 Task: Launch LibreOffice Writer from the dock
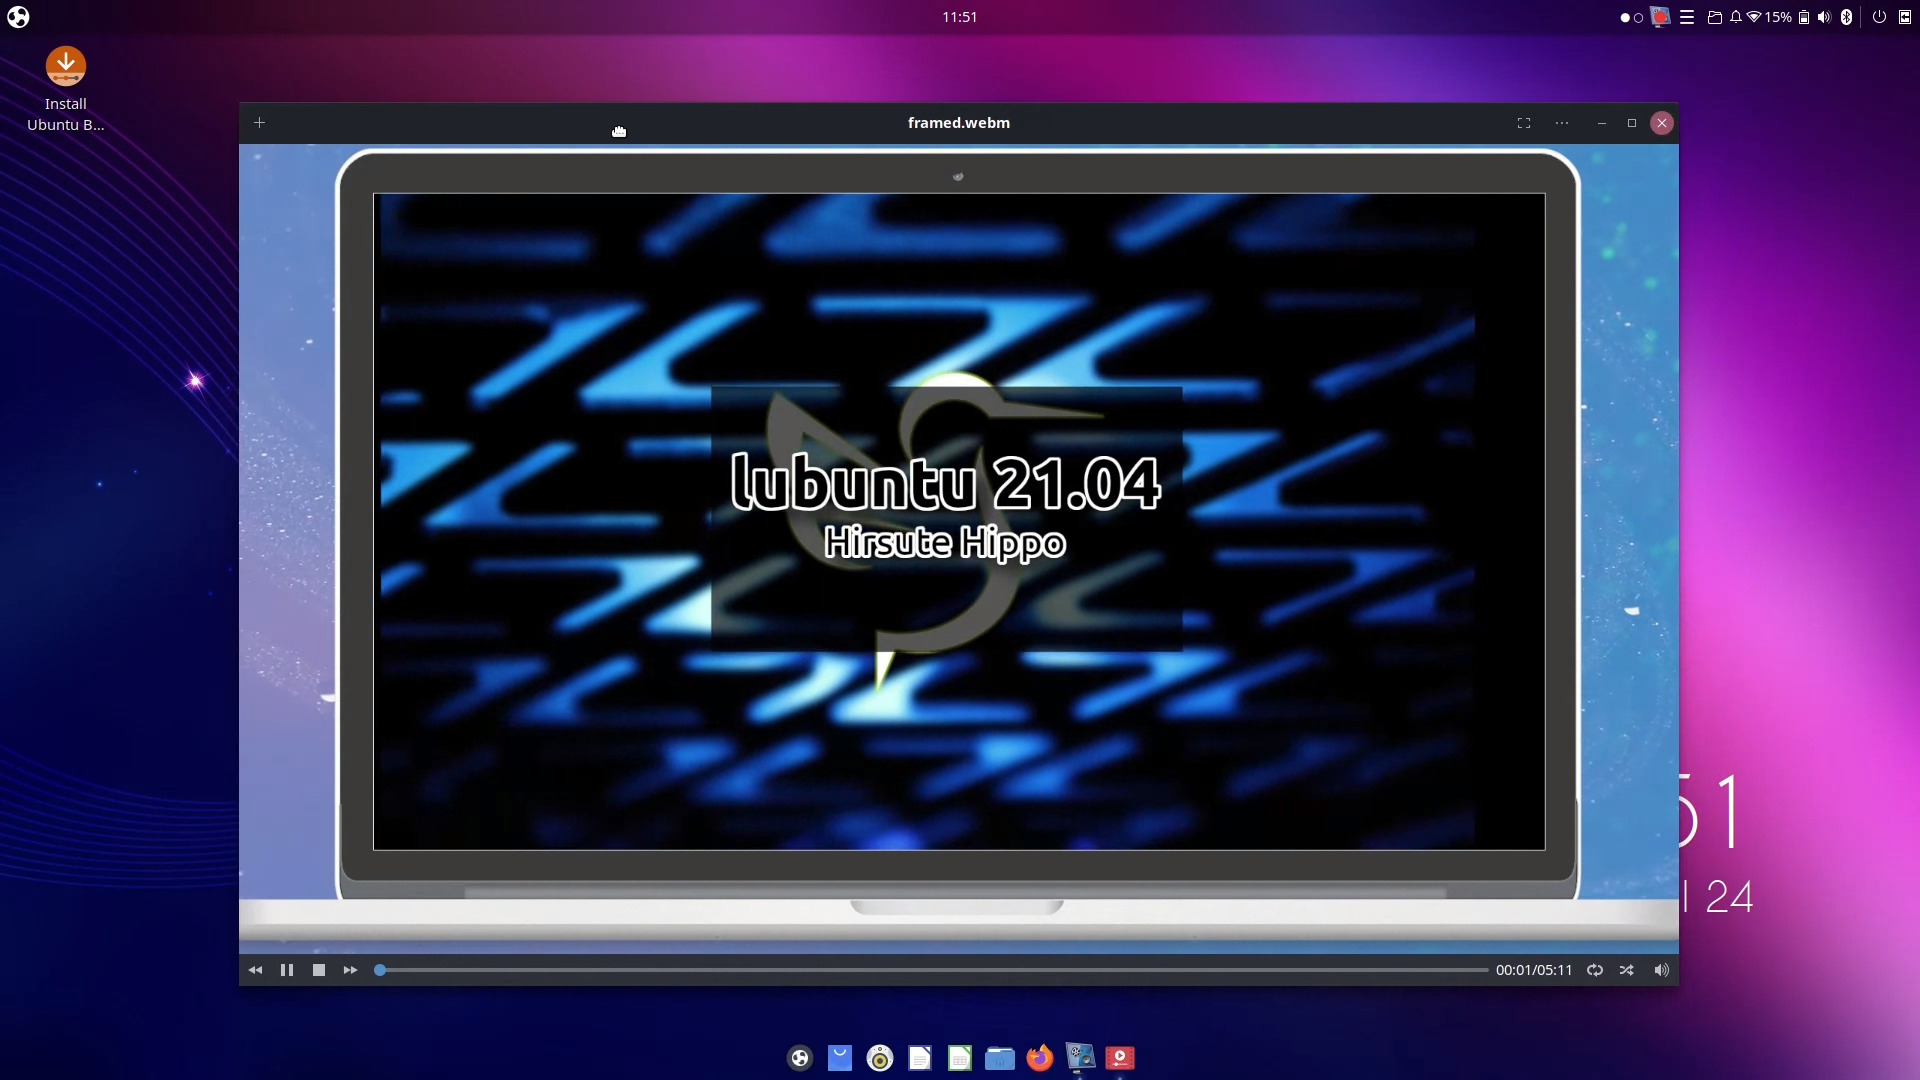pyautogui.click(x=920, y=1058)
